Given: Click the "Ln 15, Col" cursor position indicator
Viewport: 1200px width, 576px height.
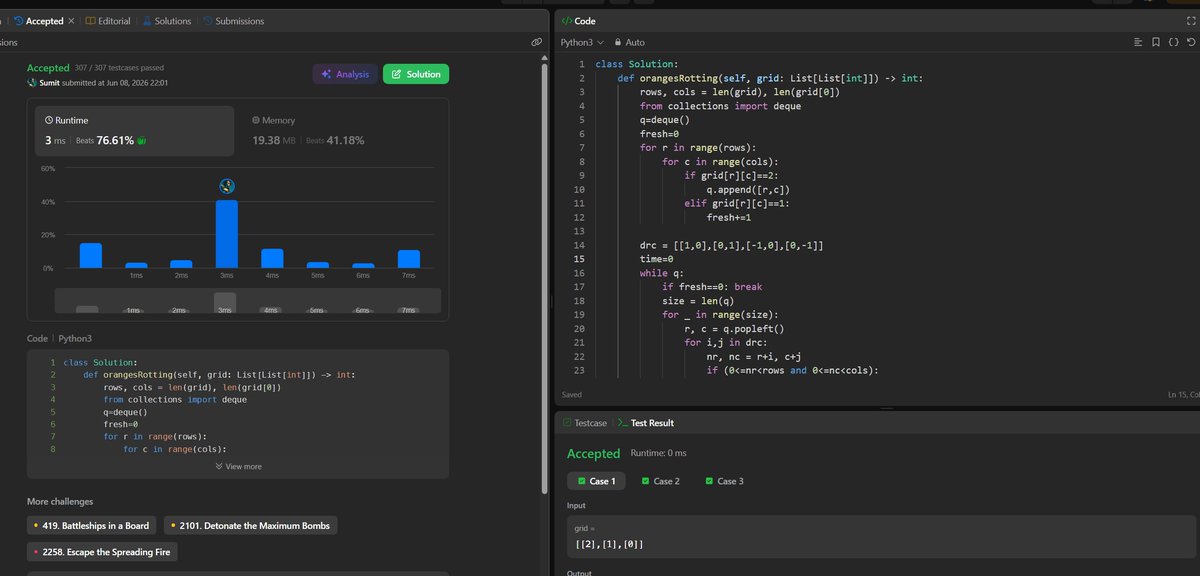Looking at the screenshot, I should pos(1182,395).
